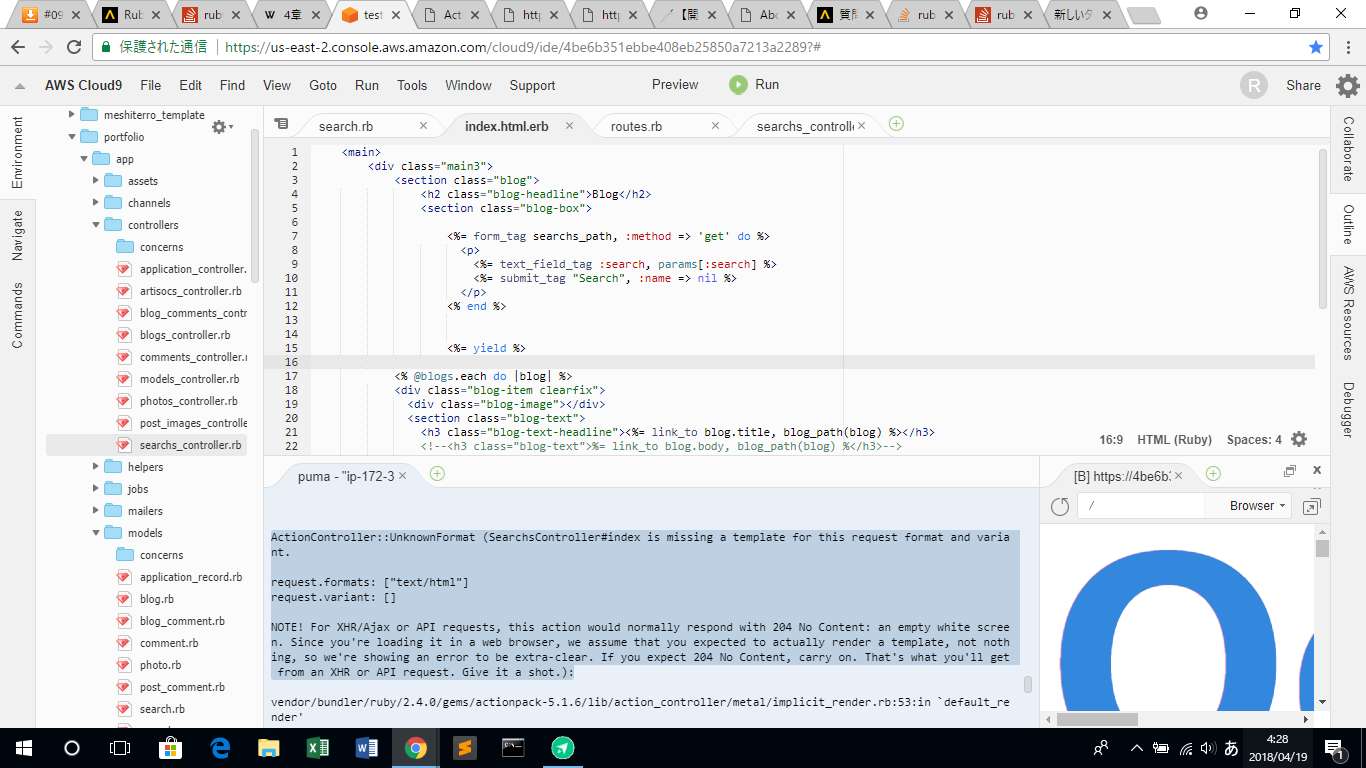
Task: Reload the preview browser page
Action: click(1061, 506)
